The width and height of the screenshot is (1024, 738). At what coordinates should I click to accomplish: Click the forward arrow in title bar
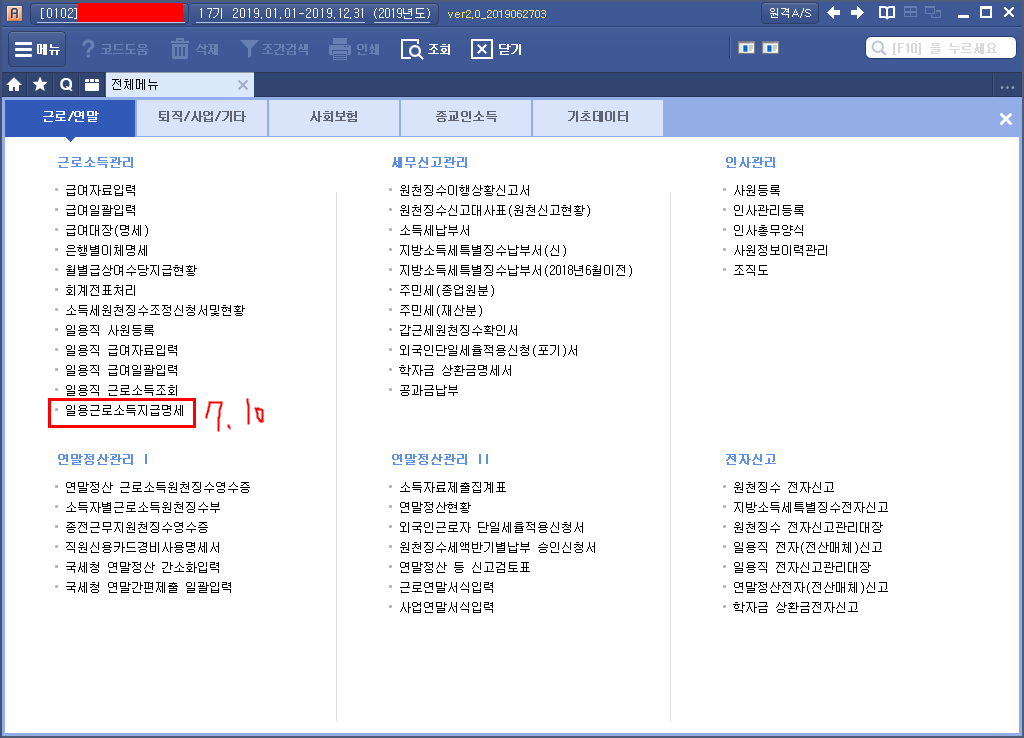(857, 12)
